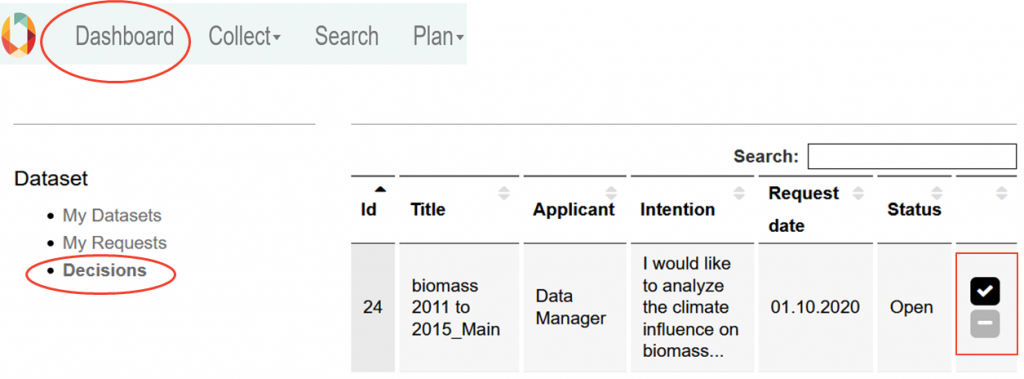Open My Datasets link

click(112, 215)
